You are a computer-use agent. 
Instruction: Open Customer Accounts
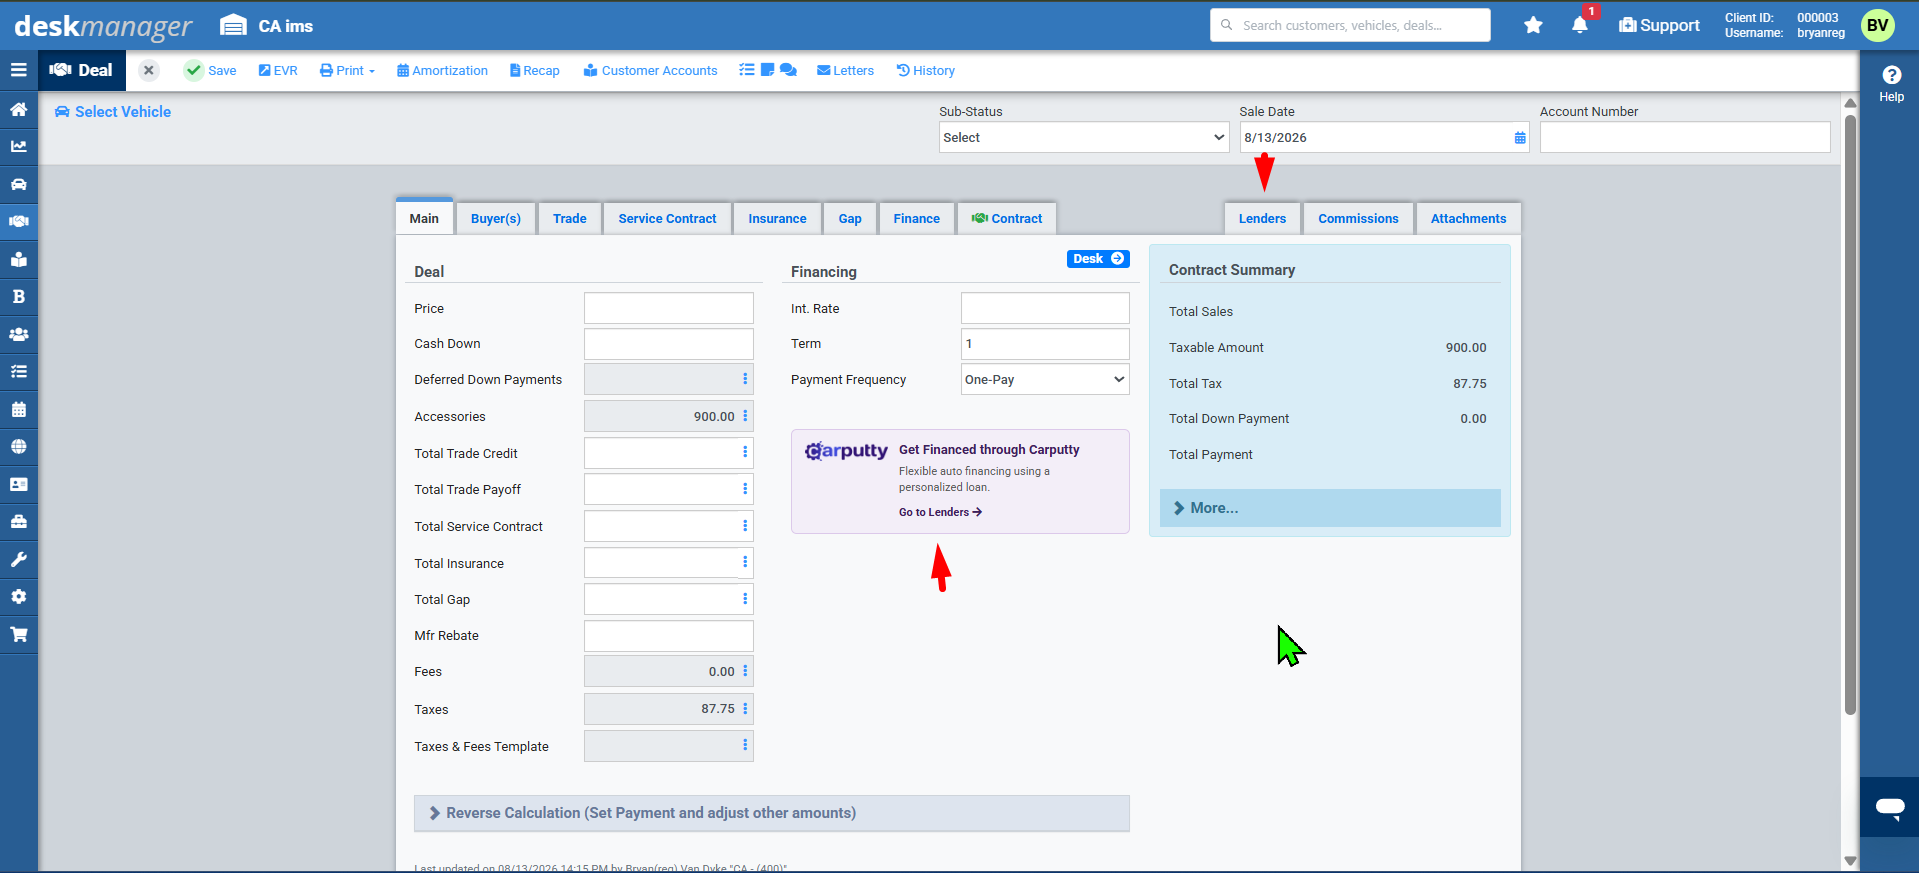click(x=650, y=70)
